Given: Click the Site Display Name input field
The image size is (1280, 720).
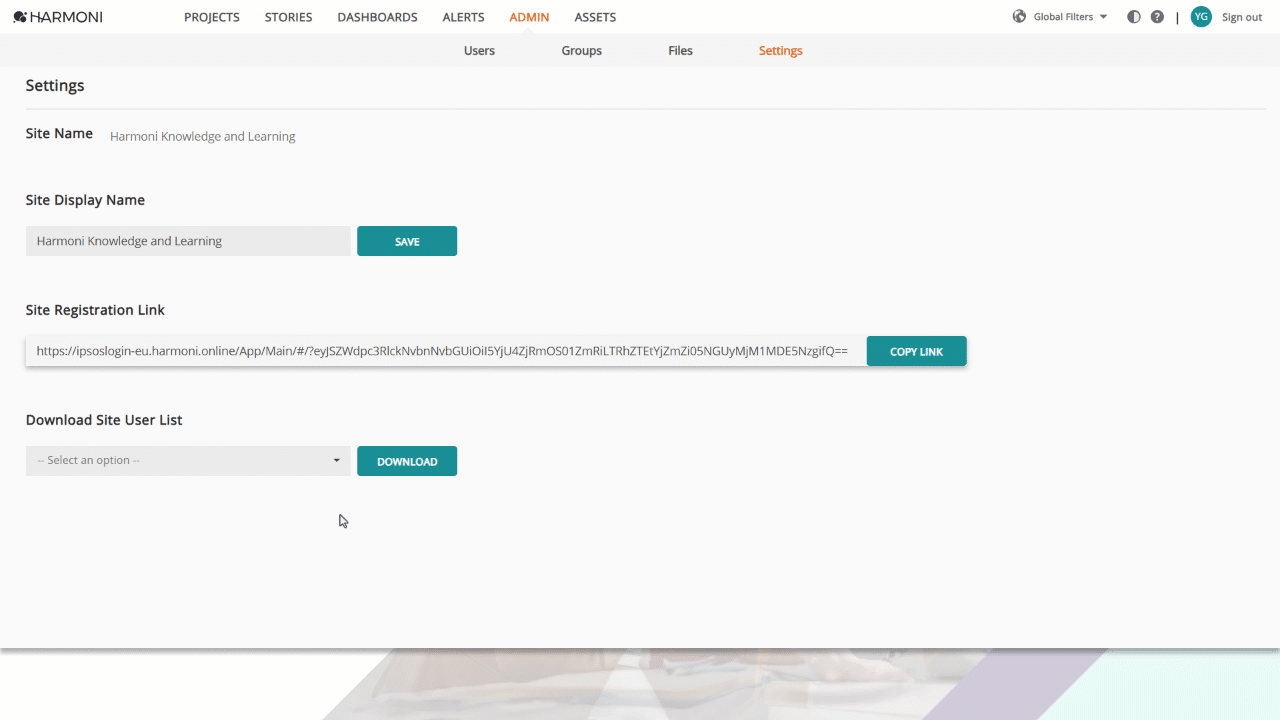Looking at the screenshot, I should pos(188,241).
